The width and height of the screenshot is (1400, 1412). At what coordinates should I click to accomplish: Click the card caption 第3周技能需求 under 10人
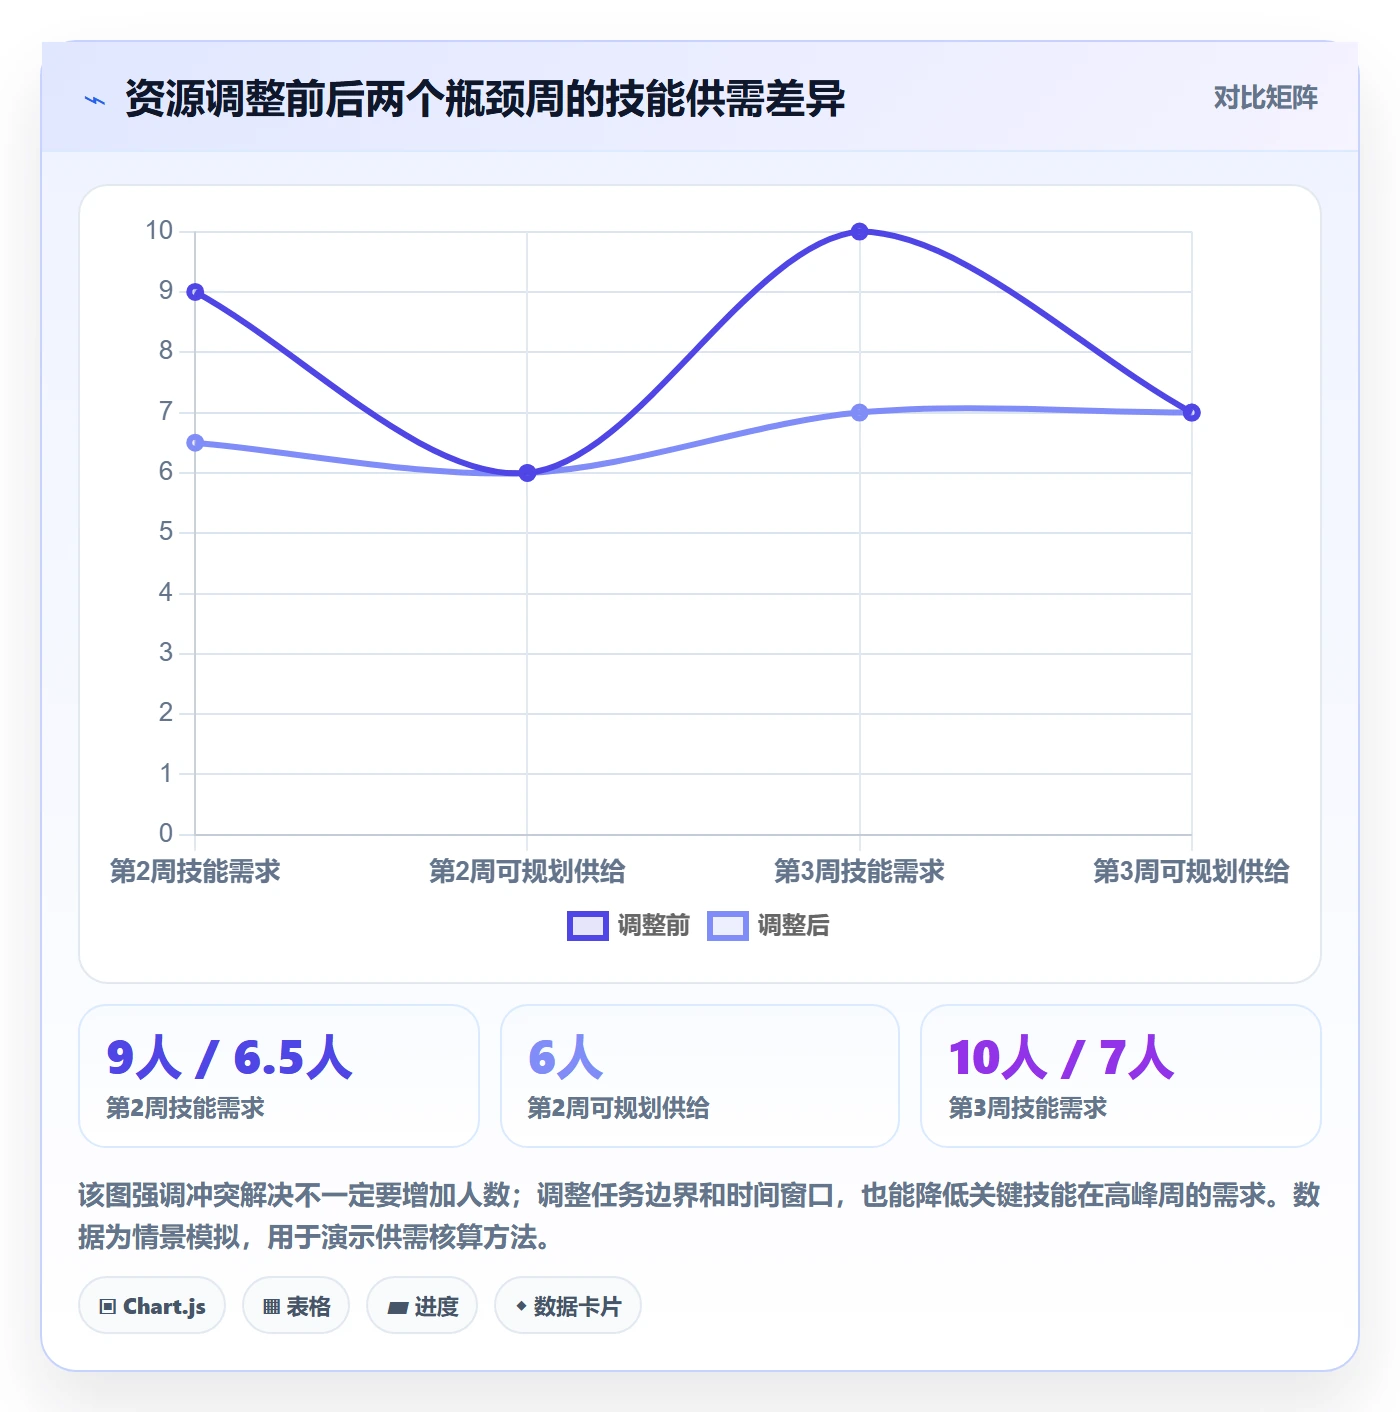[x=1028, y=1108]
